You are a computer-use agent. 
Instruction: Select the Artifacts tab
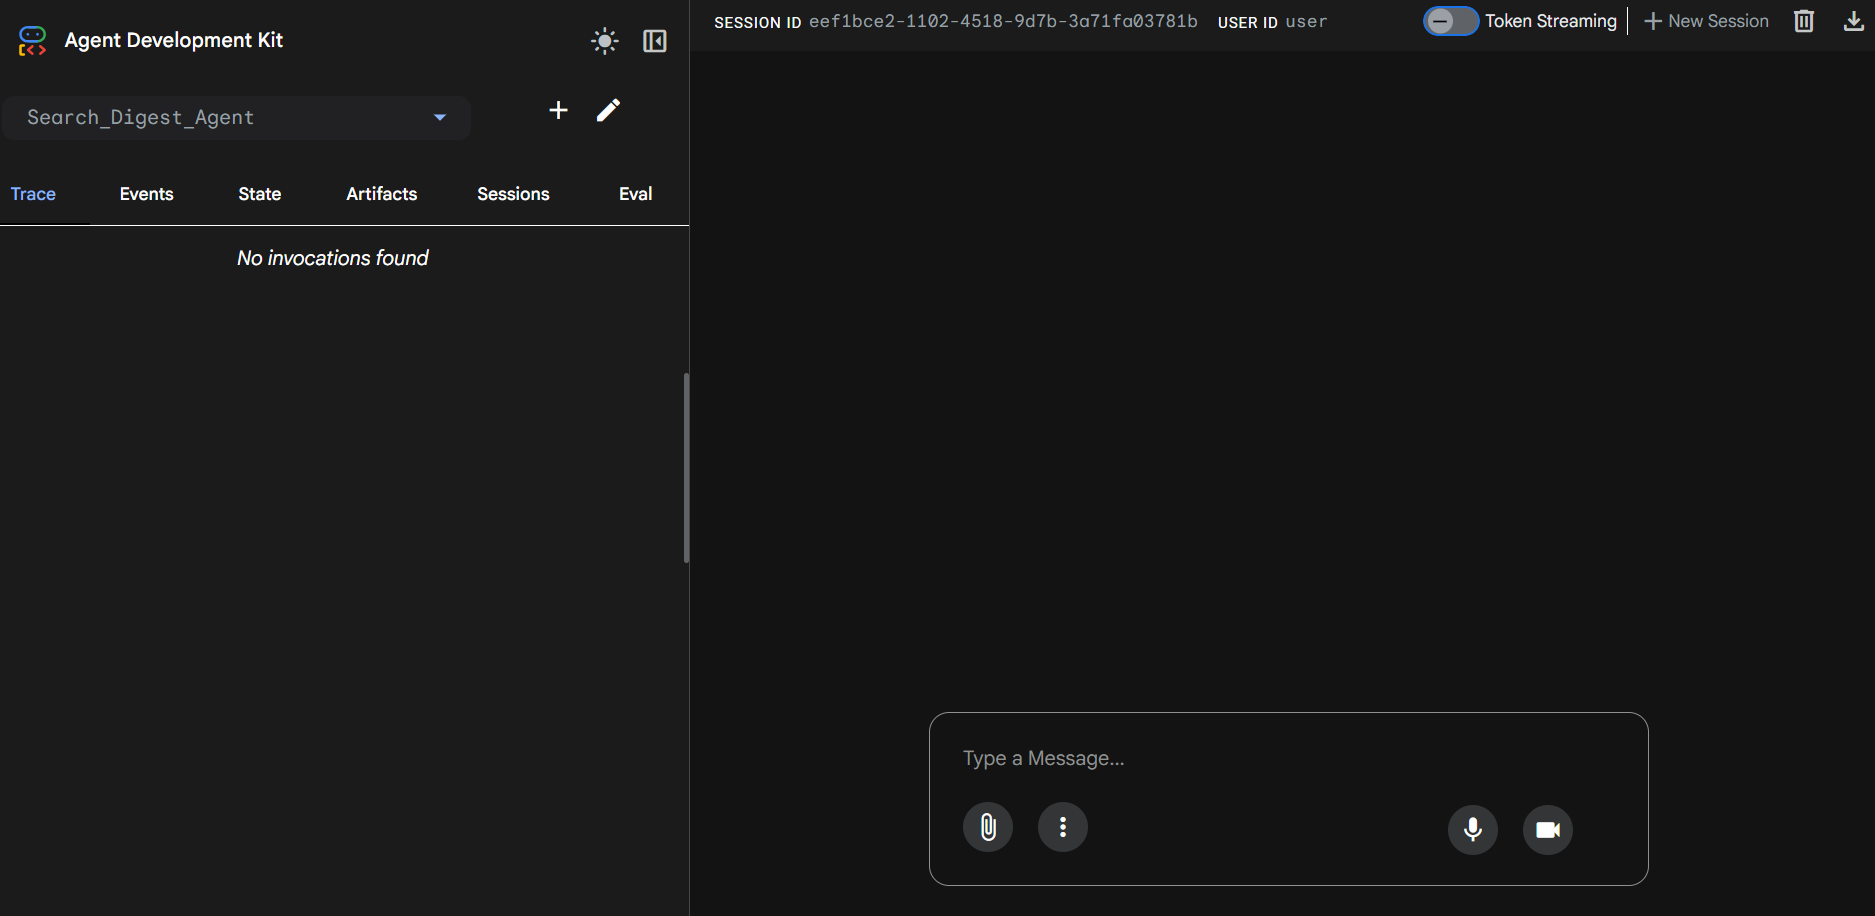click(381, 194)
